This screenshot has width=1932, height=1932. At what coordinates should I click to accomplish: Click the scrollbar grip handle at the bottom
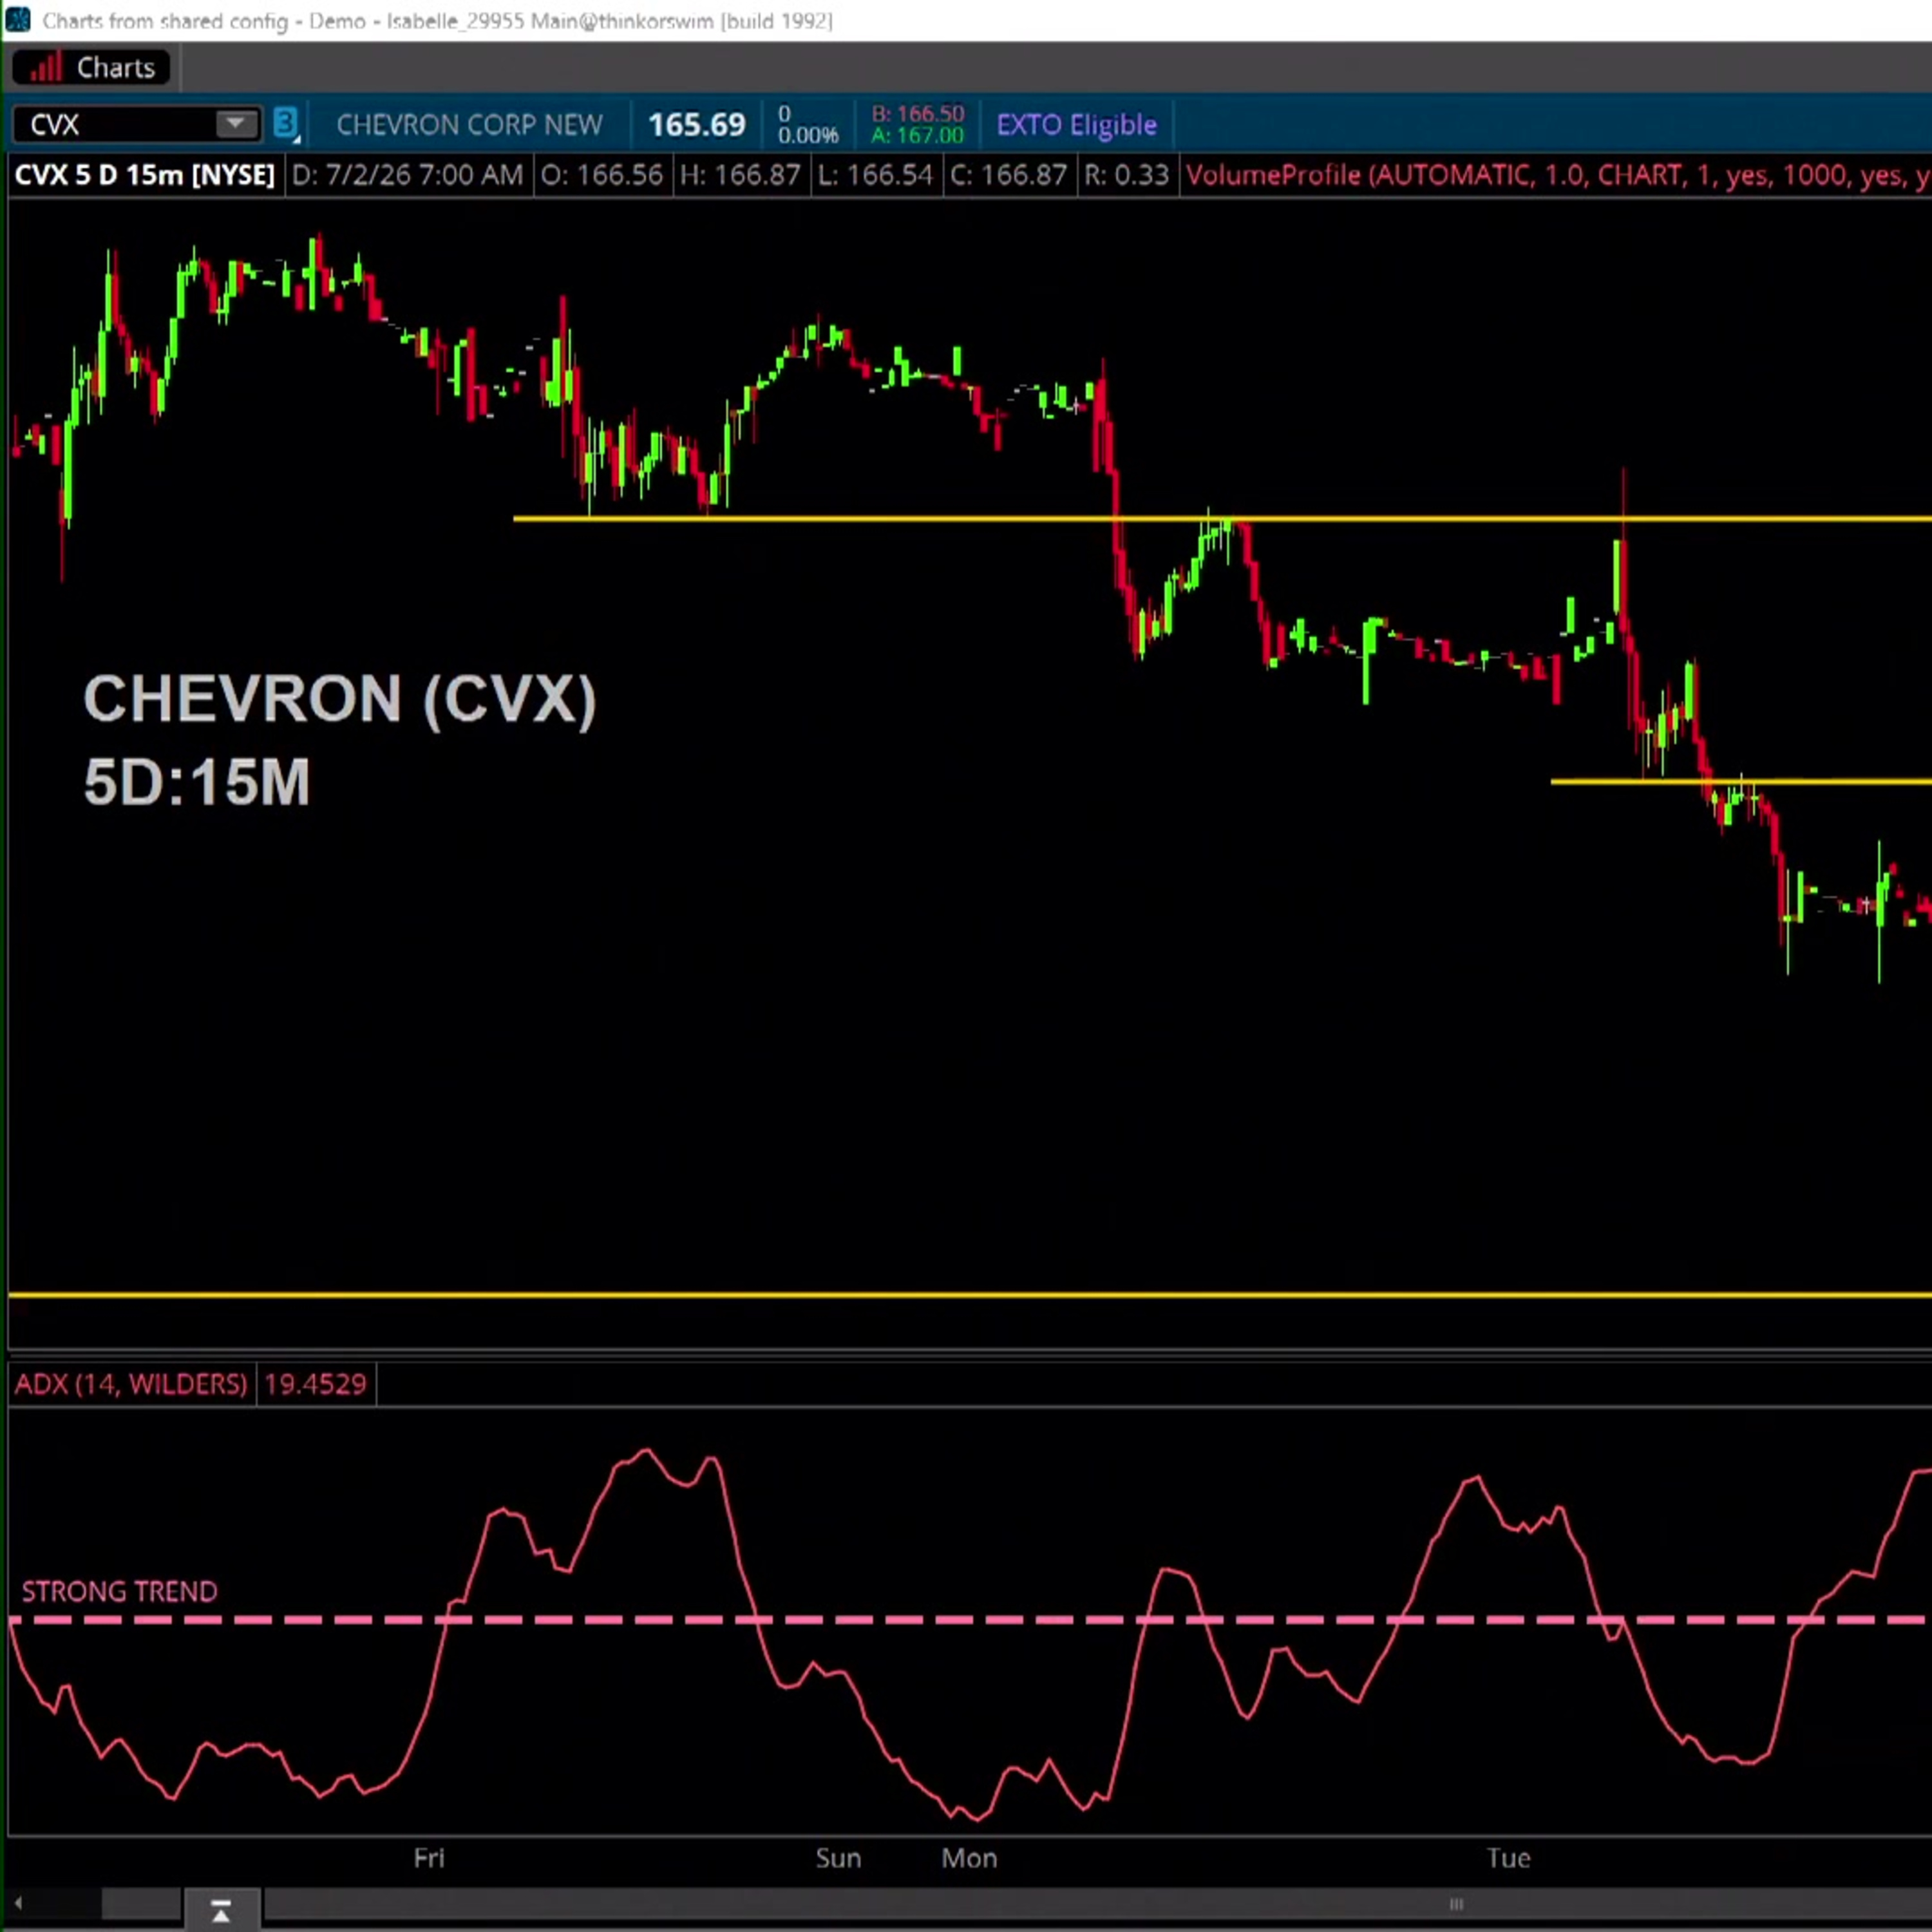click(x=1456, y=1904)
